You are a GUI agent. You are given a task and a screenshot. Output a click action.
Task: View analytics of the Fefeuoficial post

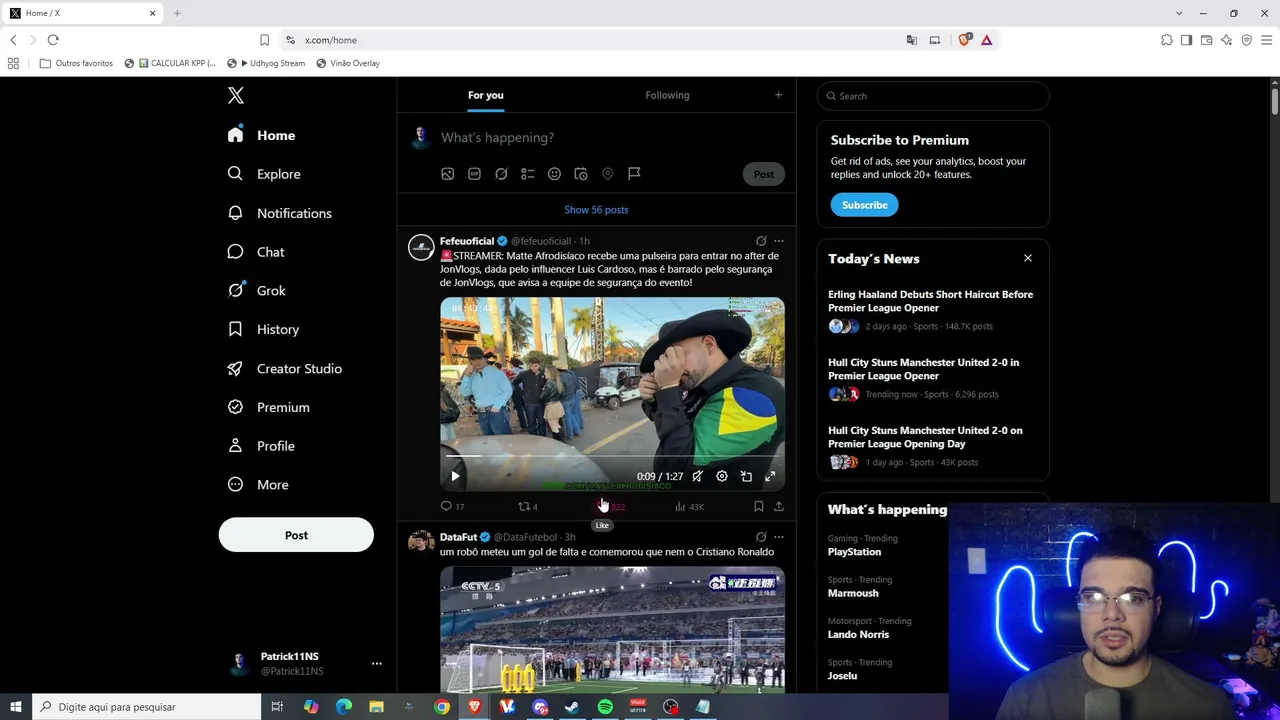[x=689, y=506]
